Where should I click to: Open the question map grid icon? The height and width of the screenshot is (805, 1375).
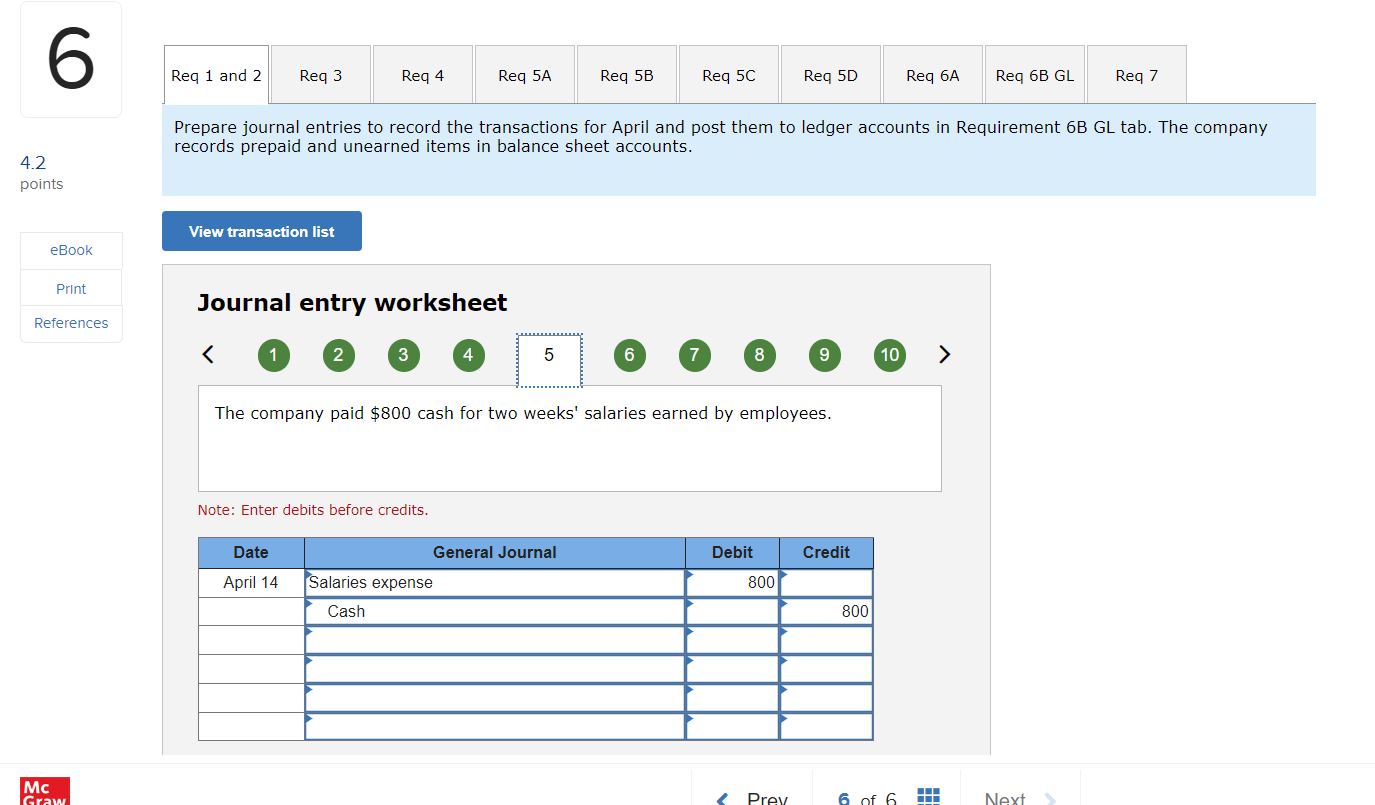928,795
